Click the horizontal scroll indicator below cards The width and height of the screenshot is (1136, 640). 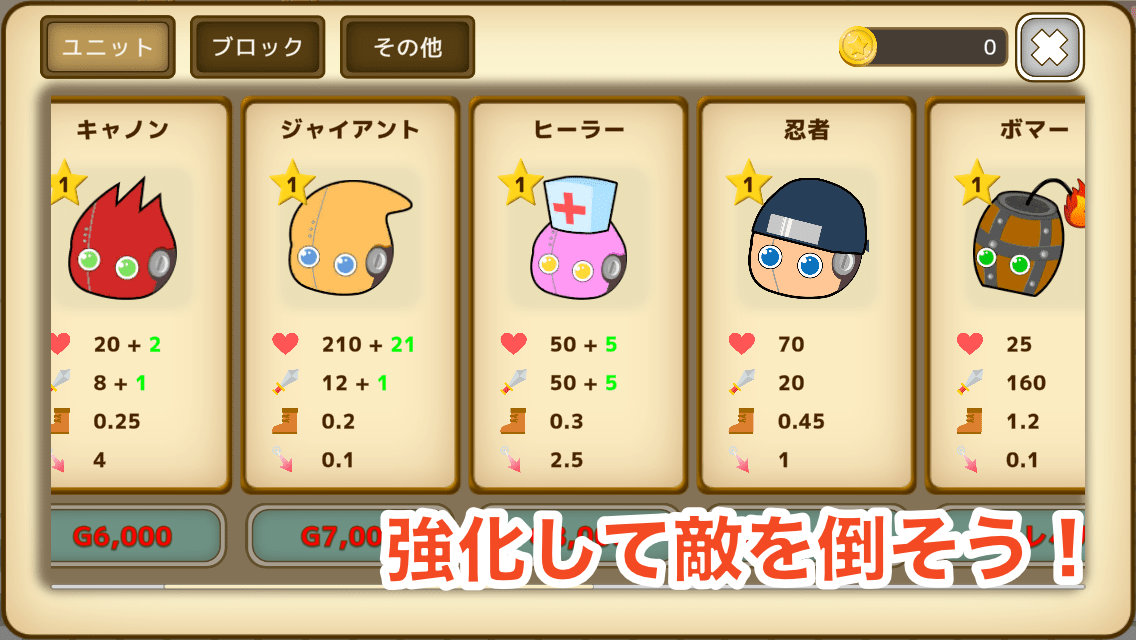point(568,586)
